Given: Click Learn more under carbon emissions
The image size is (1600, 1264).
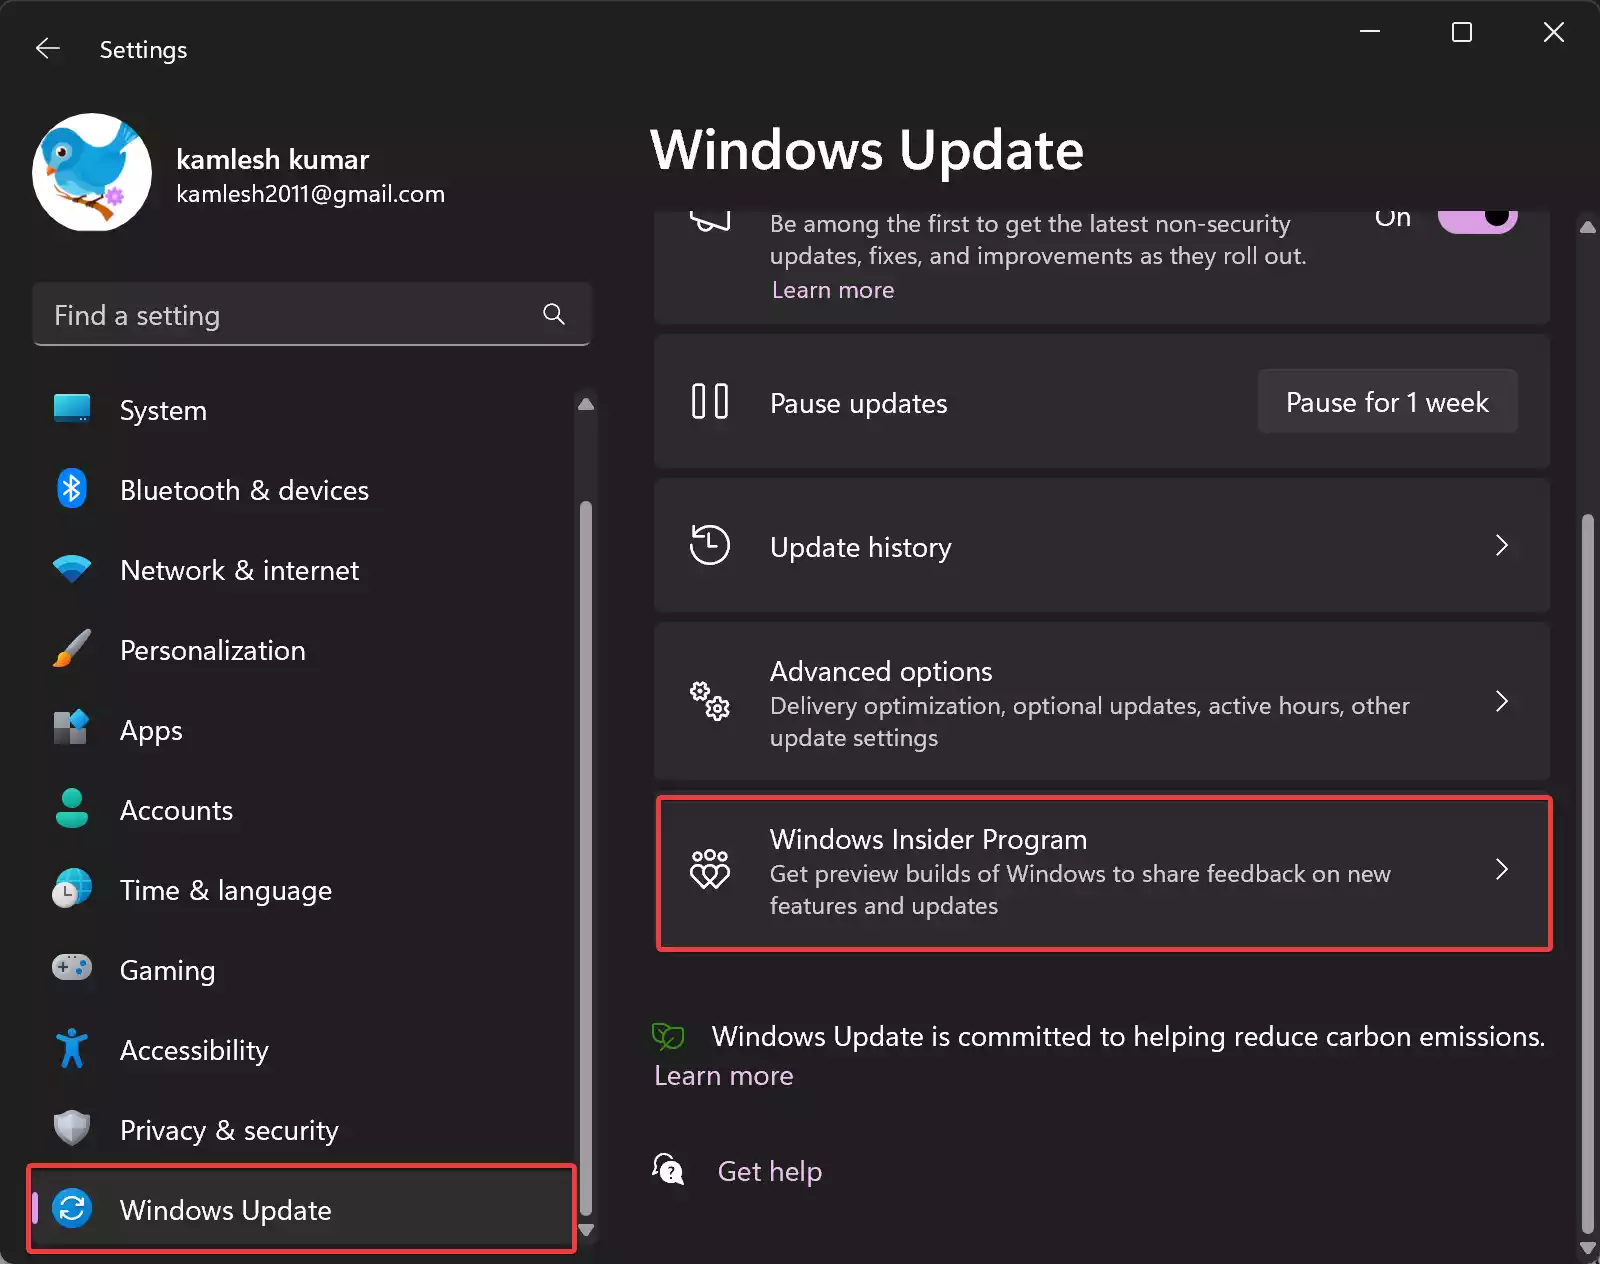Looking at the screenshot, I should [x=724, y=1076].
